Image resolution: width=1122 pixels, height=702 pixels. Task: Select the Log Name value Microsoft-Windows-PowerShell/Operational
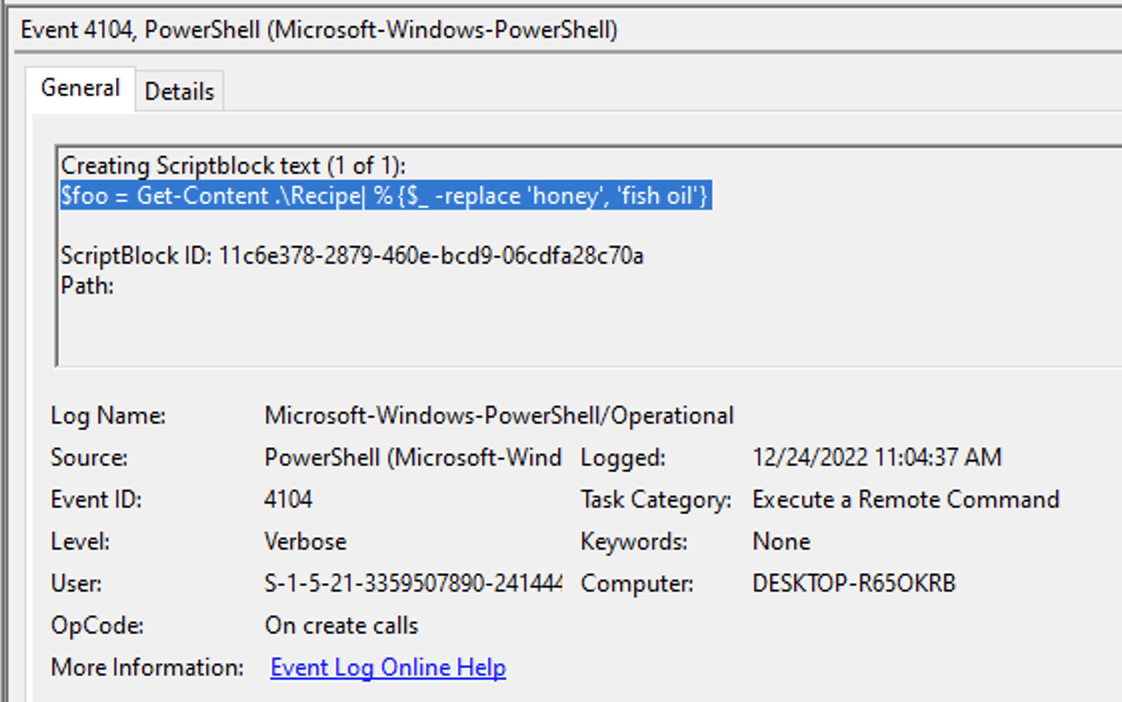[499, 416]
